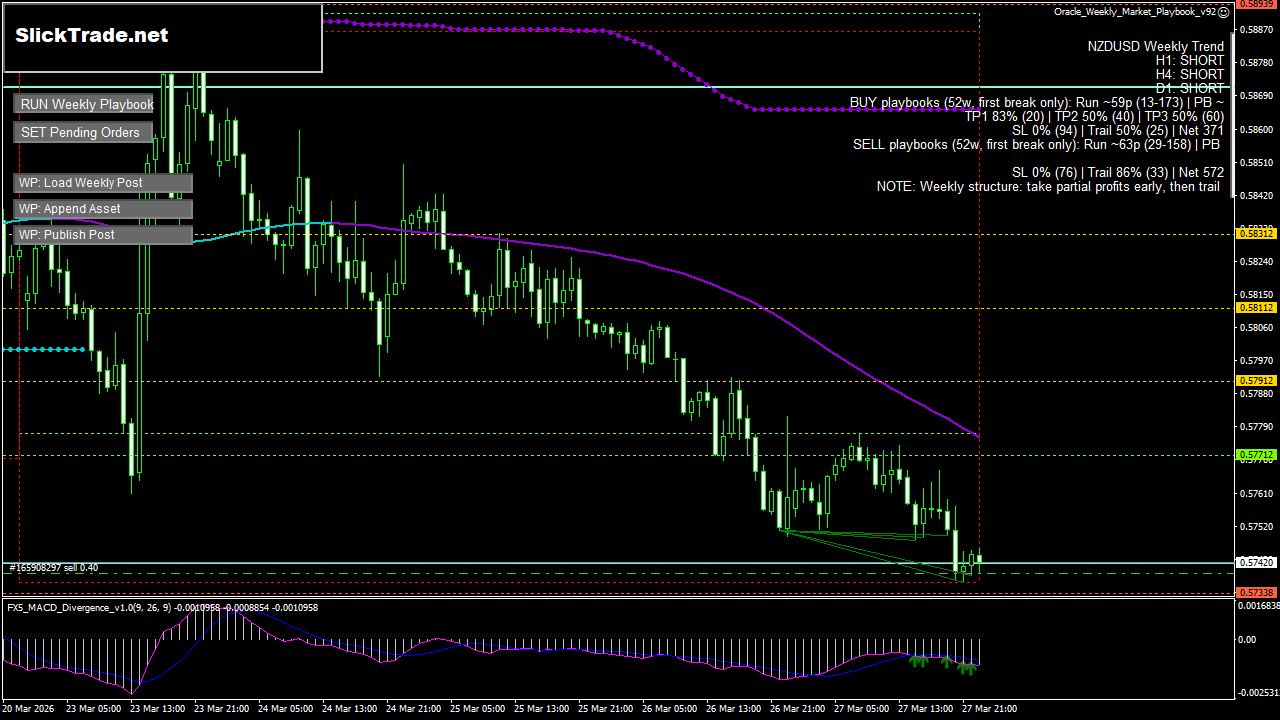The height and width of the screenshot is (720, 1280).
Task: Click the WP: Load Weekly Post button
Action: [103, 183]
